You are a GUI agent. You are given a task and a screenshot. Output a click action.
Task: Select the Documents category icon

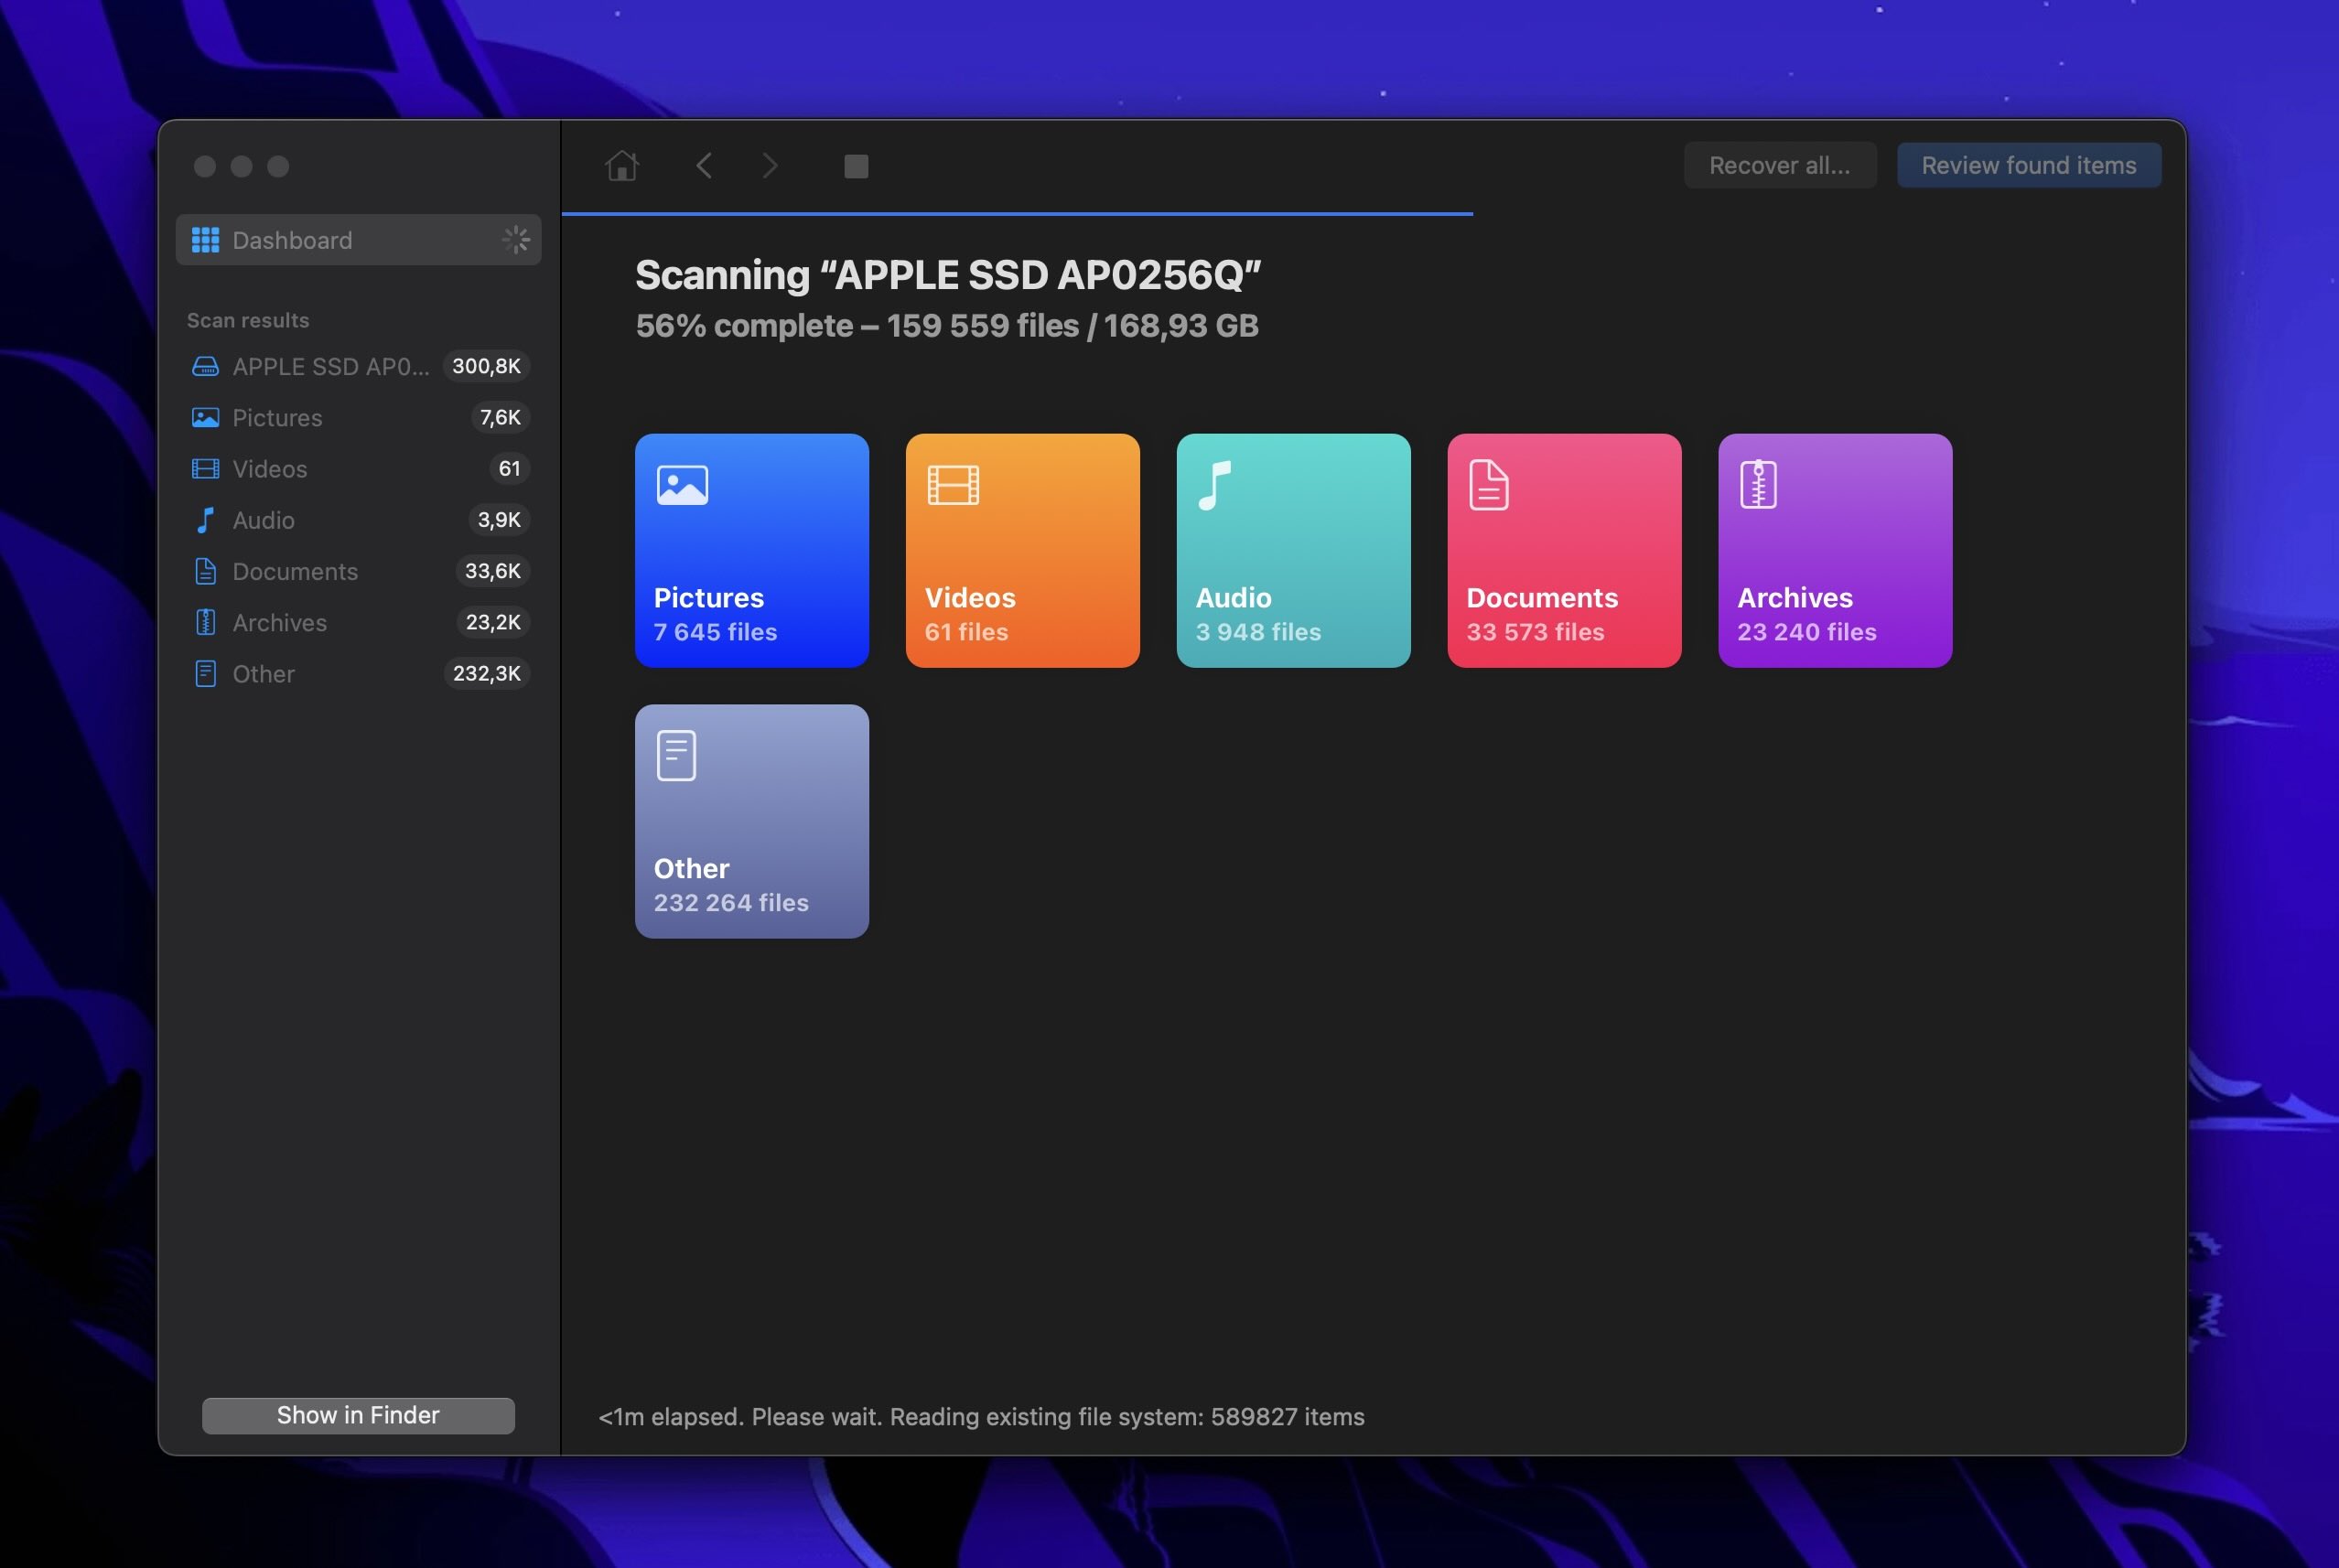[1488, 487]
